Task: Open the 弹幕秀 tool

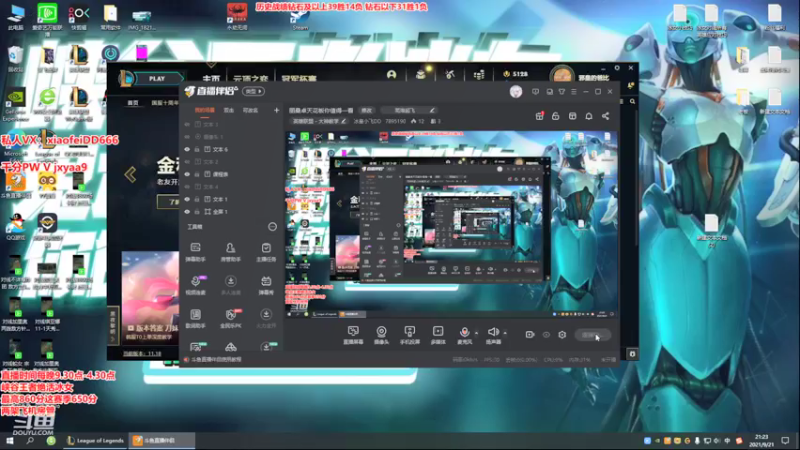Action: pos(266,285)
